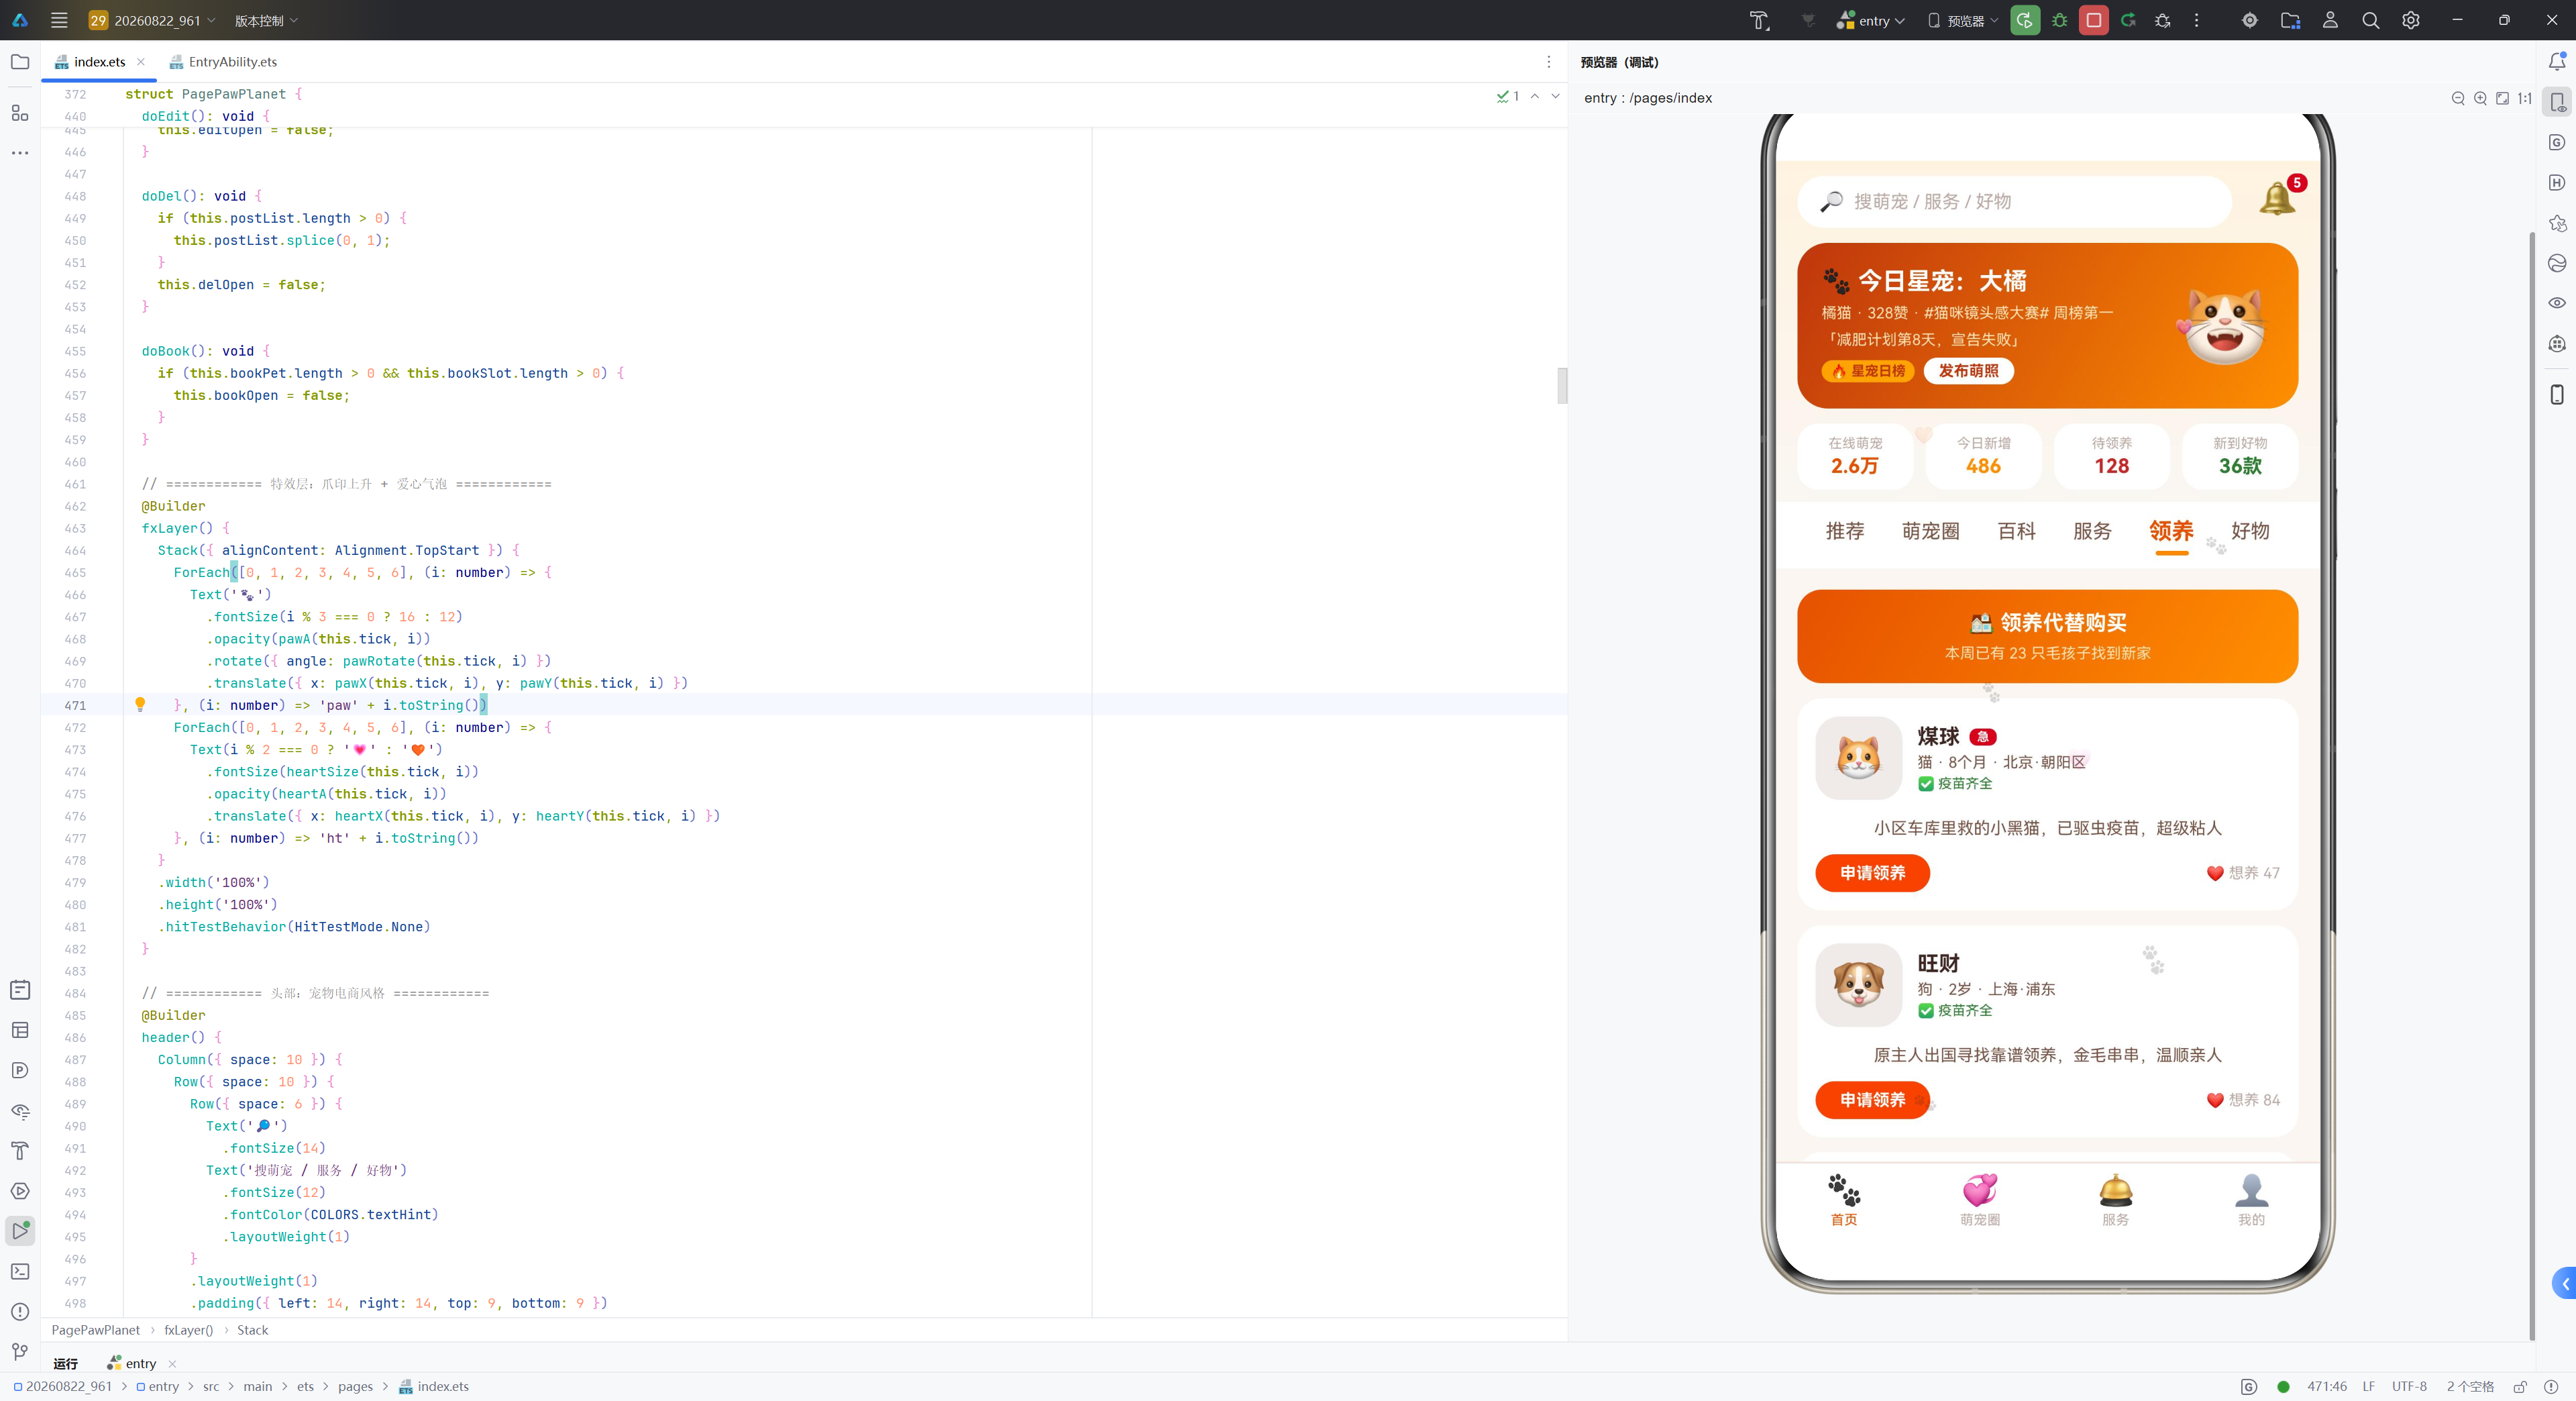The height and width of the screenshot is (1401, 2576).
Task: Open the Project folder tool window
Action: pos(20,62)
